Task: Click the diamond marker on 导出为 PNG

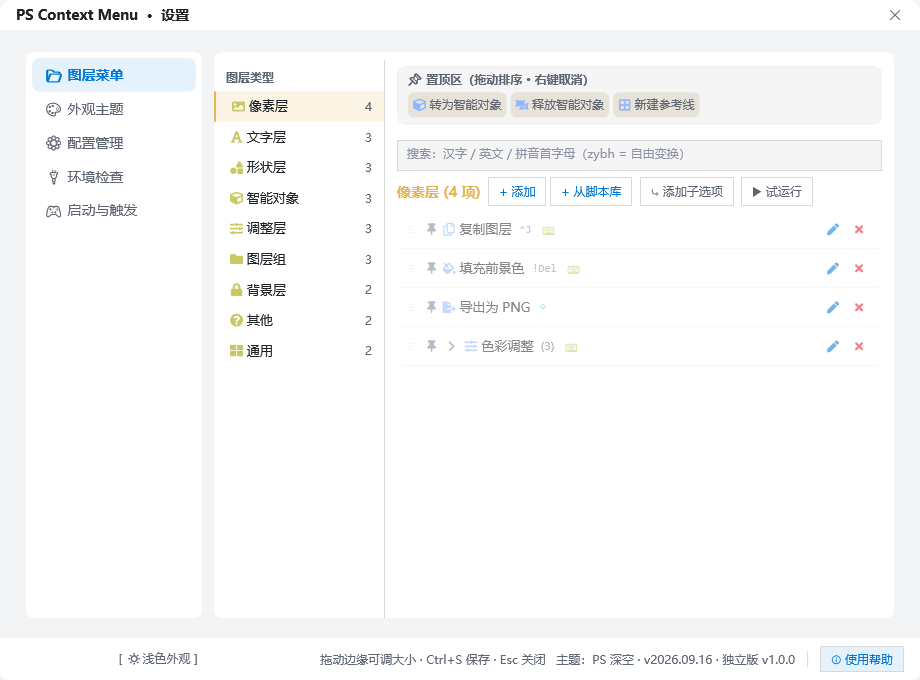Action: coord(543,306)
